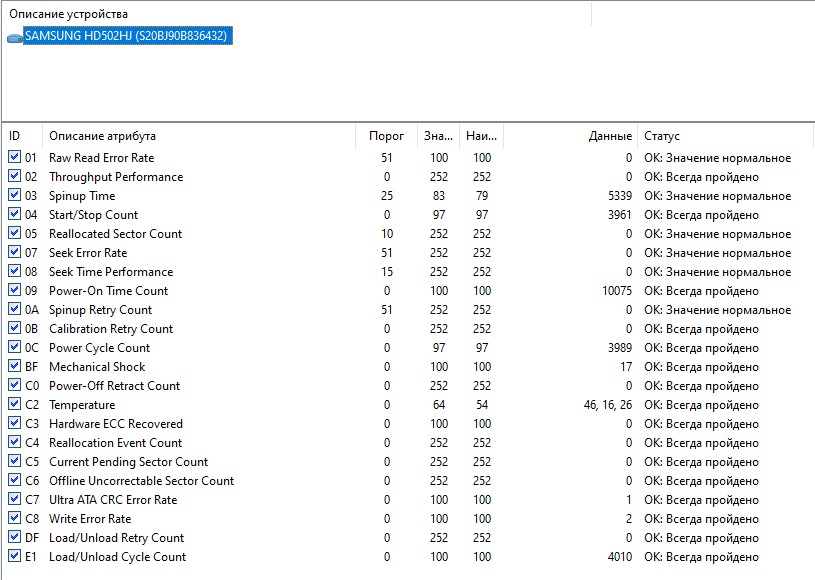Select the Seek Error Rate row
Viewport: 815px width, 580px height.
(88, 253)
